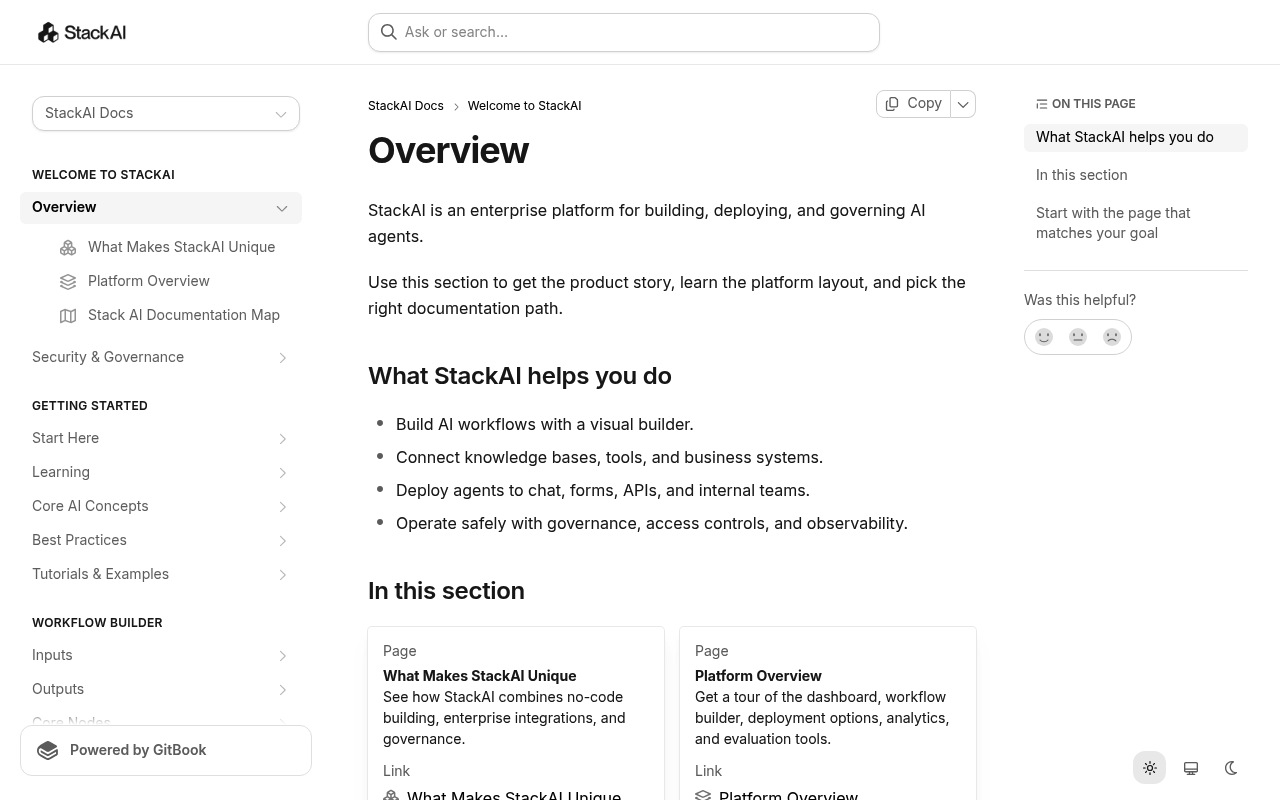Viewport: 1280px width, 800px height.
Task: Rate page with sad face icon
Action: [1112, 337]
